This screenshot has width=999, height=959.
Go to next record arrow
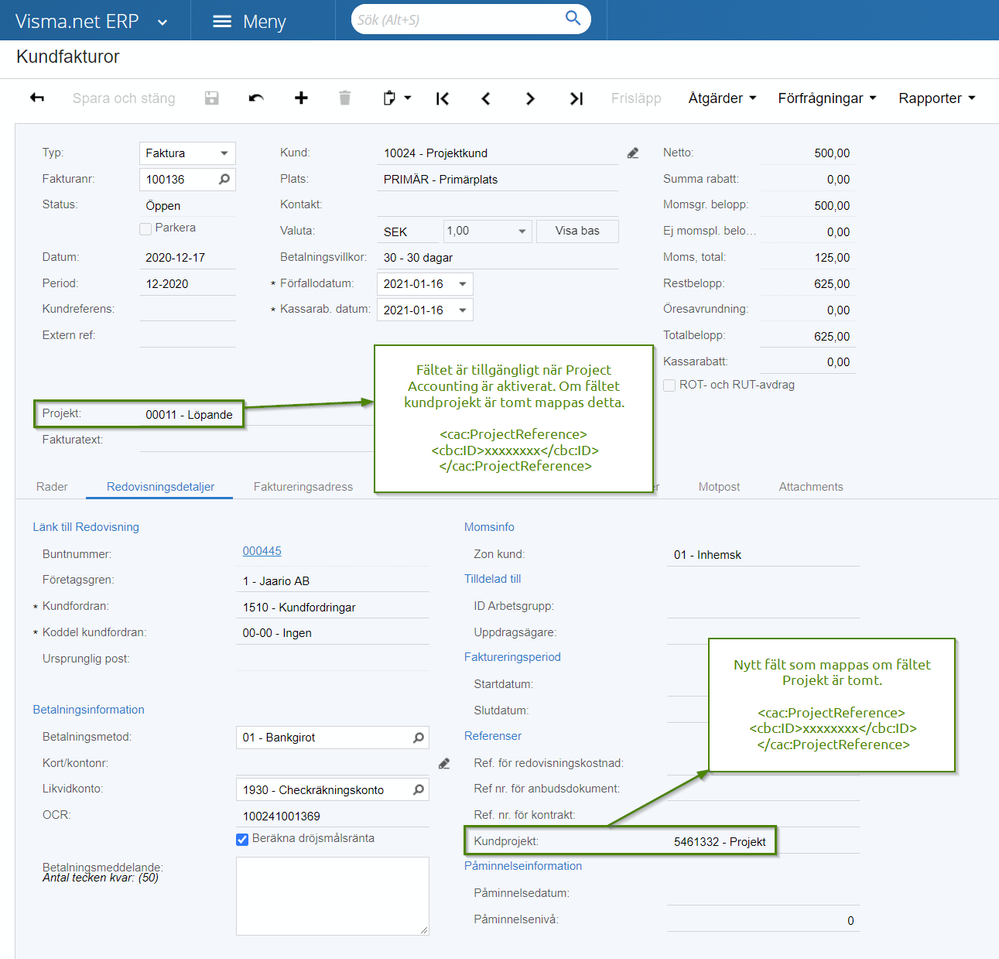tap(530, 98)
